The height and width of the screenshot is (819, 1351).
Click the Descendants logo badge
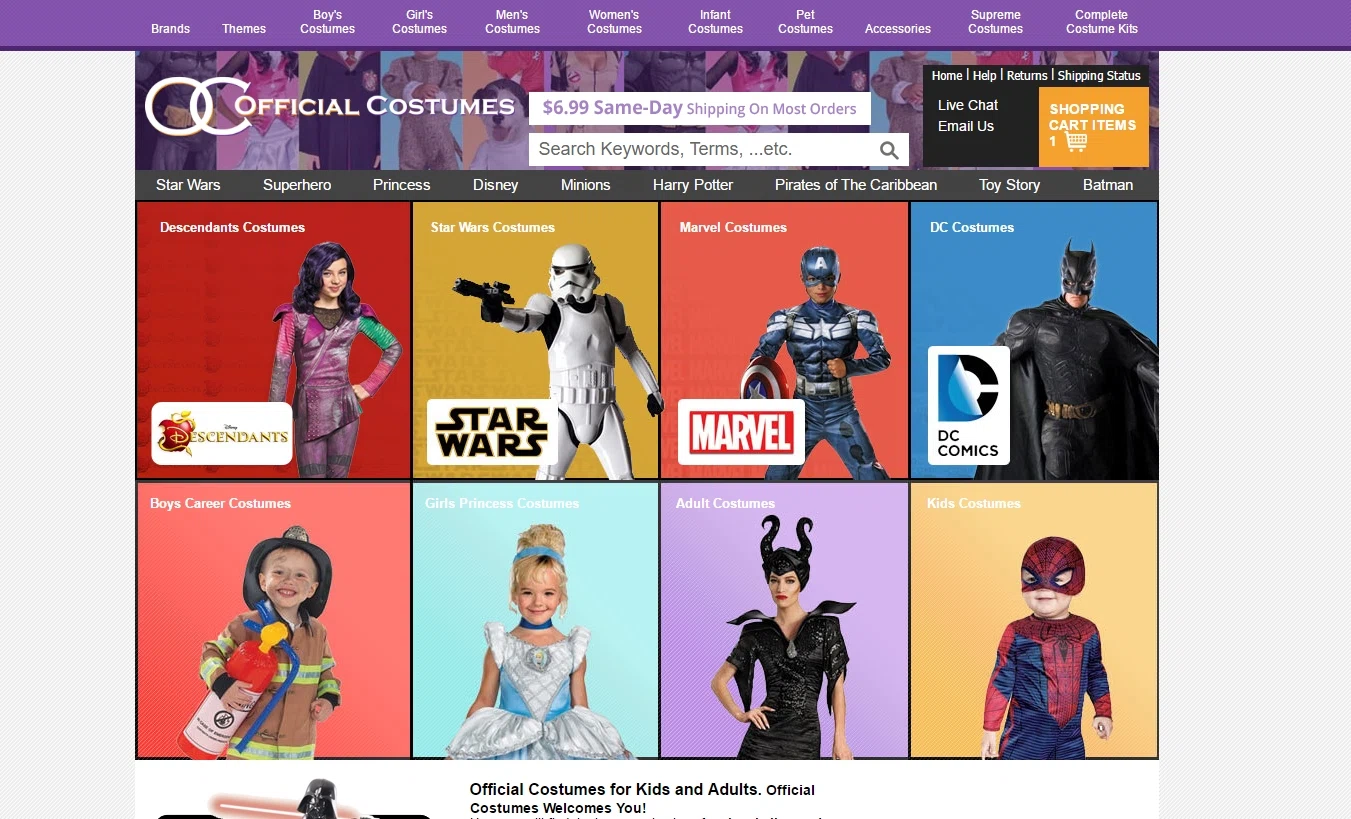222,433
